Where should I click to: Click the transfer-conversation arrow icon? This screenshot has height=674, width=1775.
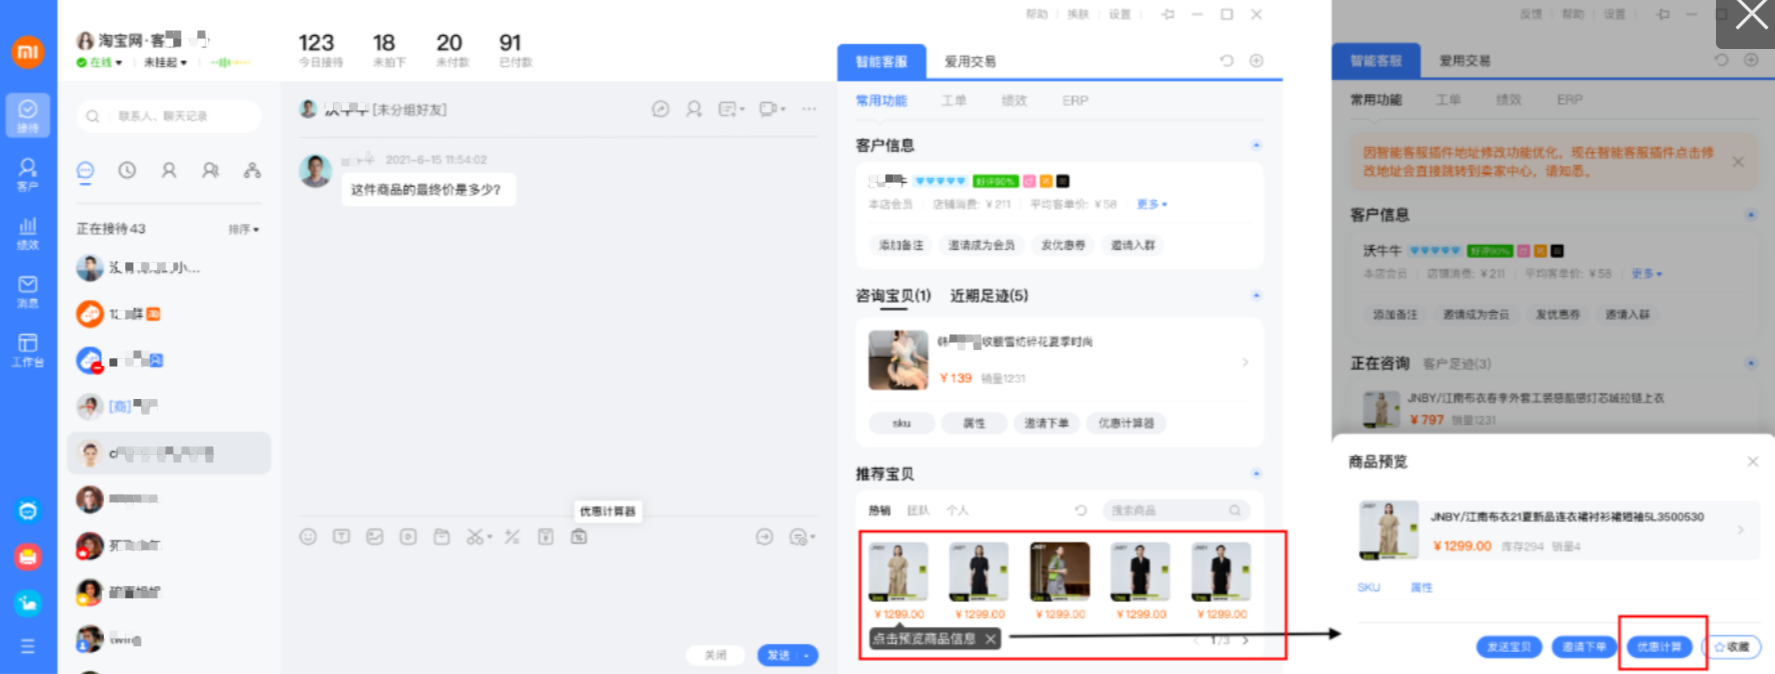pyautogui.click(x=764, y=537)
